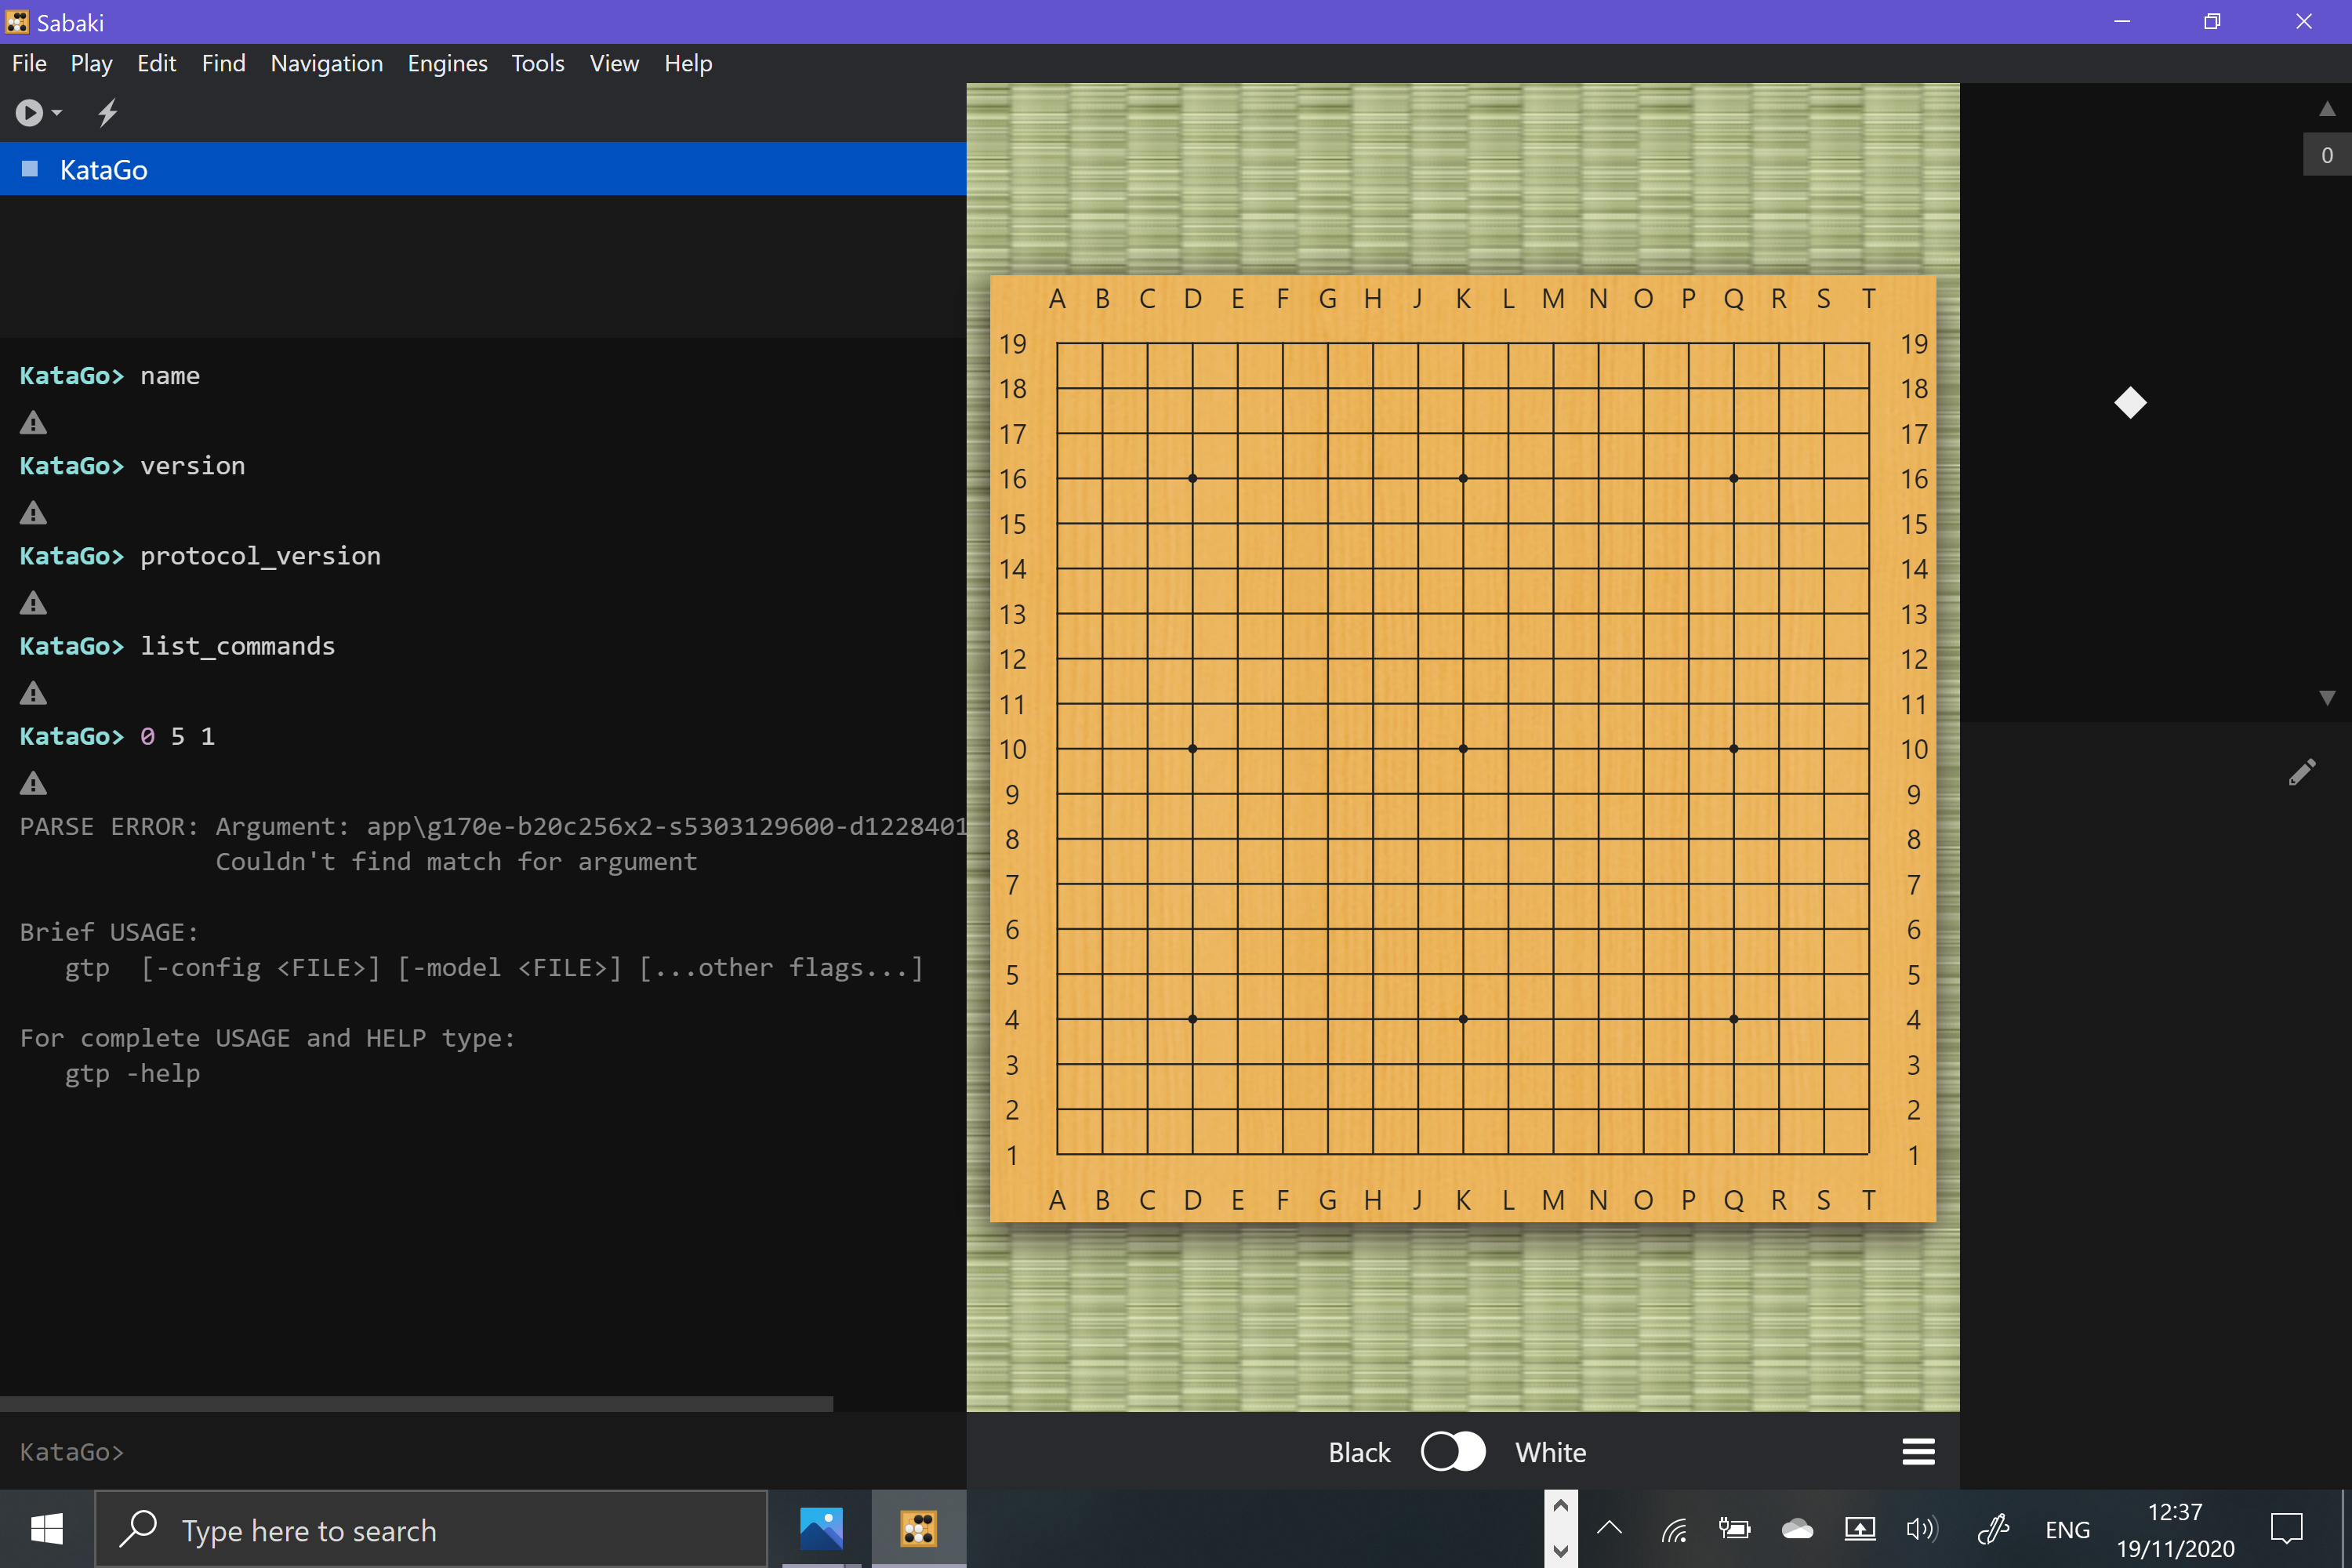
Task: Click the 'PARSE ERROR:' console text
Action: coord(109,826)
